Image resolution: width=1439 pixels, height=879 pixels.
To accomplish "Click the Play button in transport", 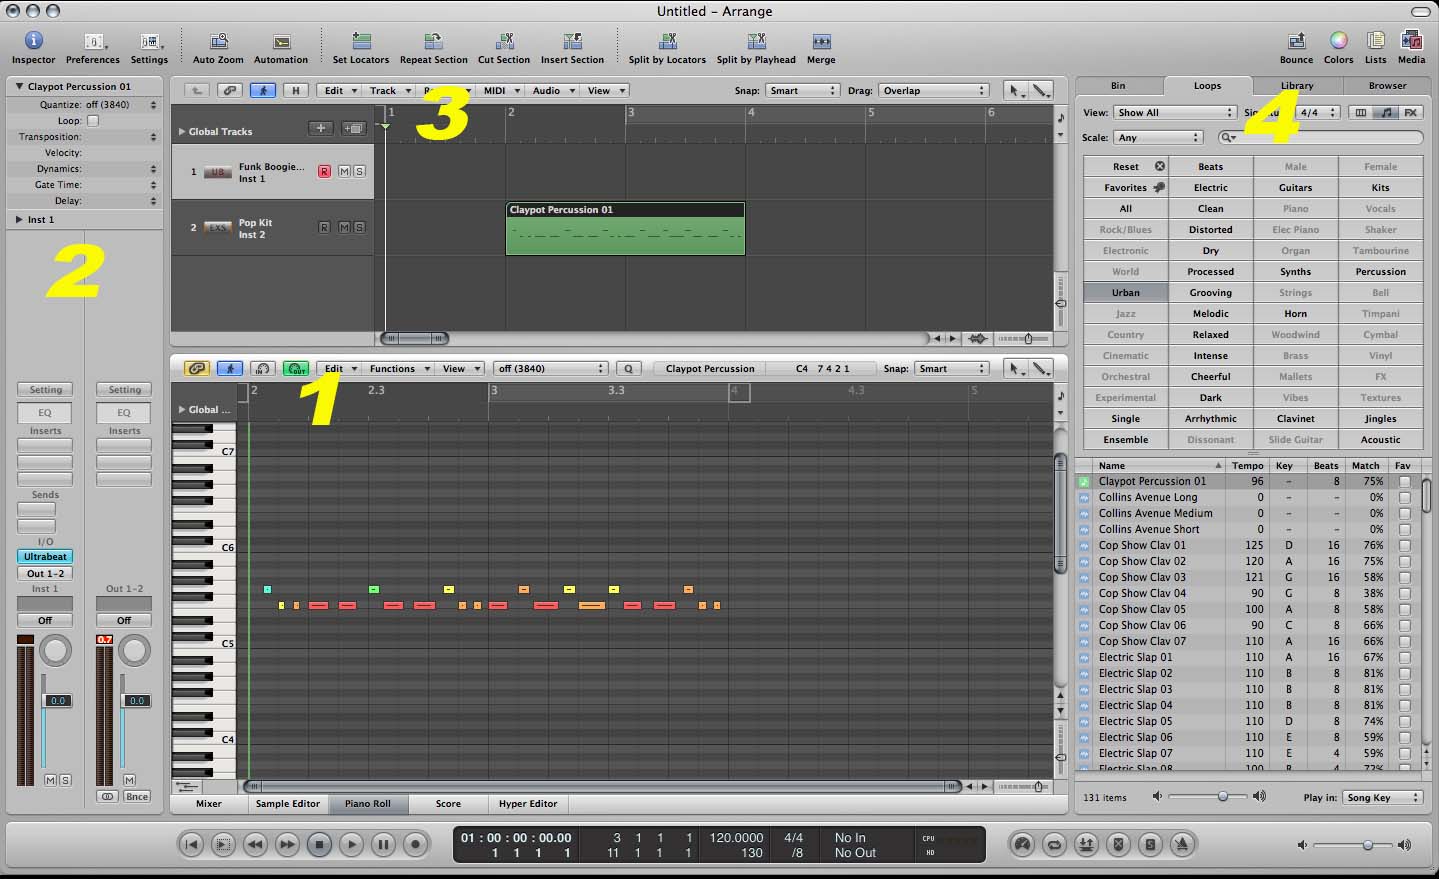I will 351,844.
